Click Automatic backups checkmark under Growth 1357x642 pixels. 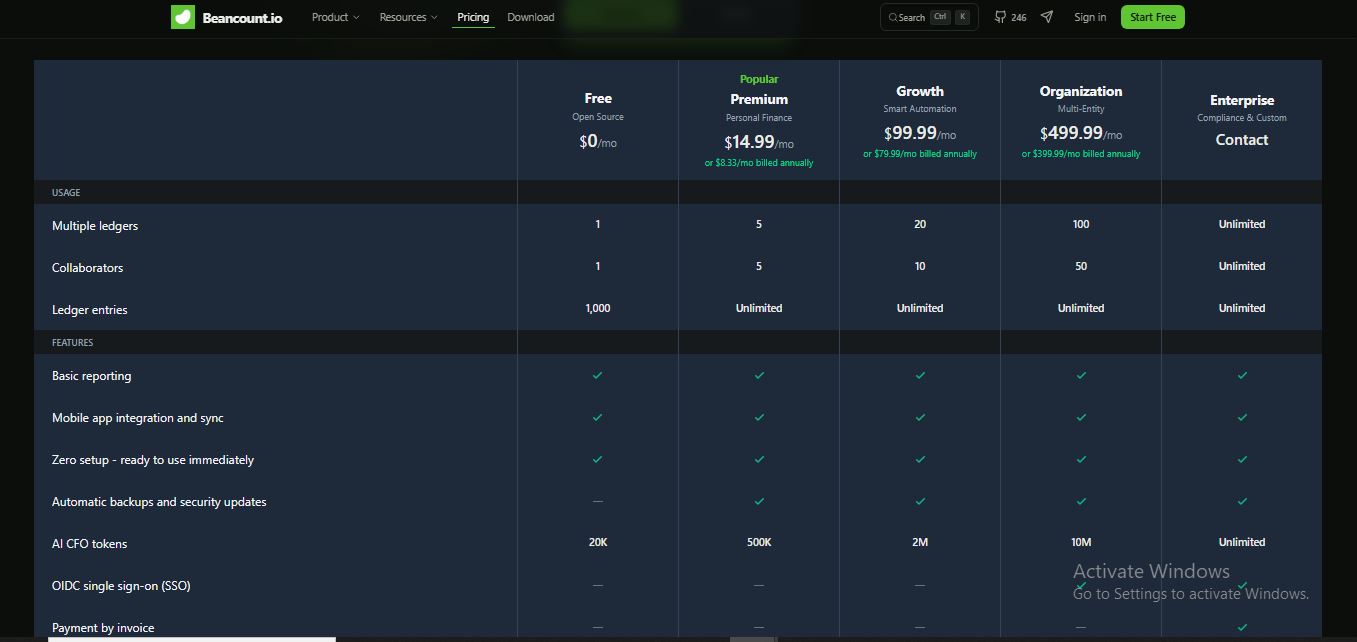click(920, 502)
